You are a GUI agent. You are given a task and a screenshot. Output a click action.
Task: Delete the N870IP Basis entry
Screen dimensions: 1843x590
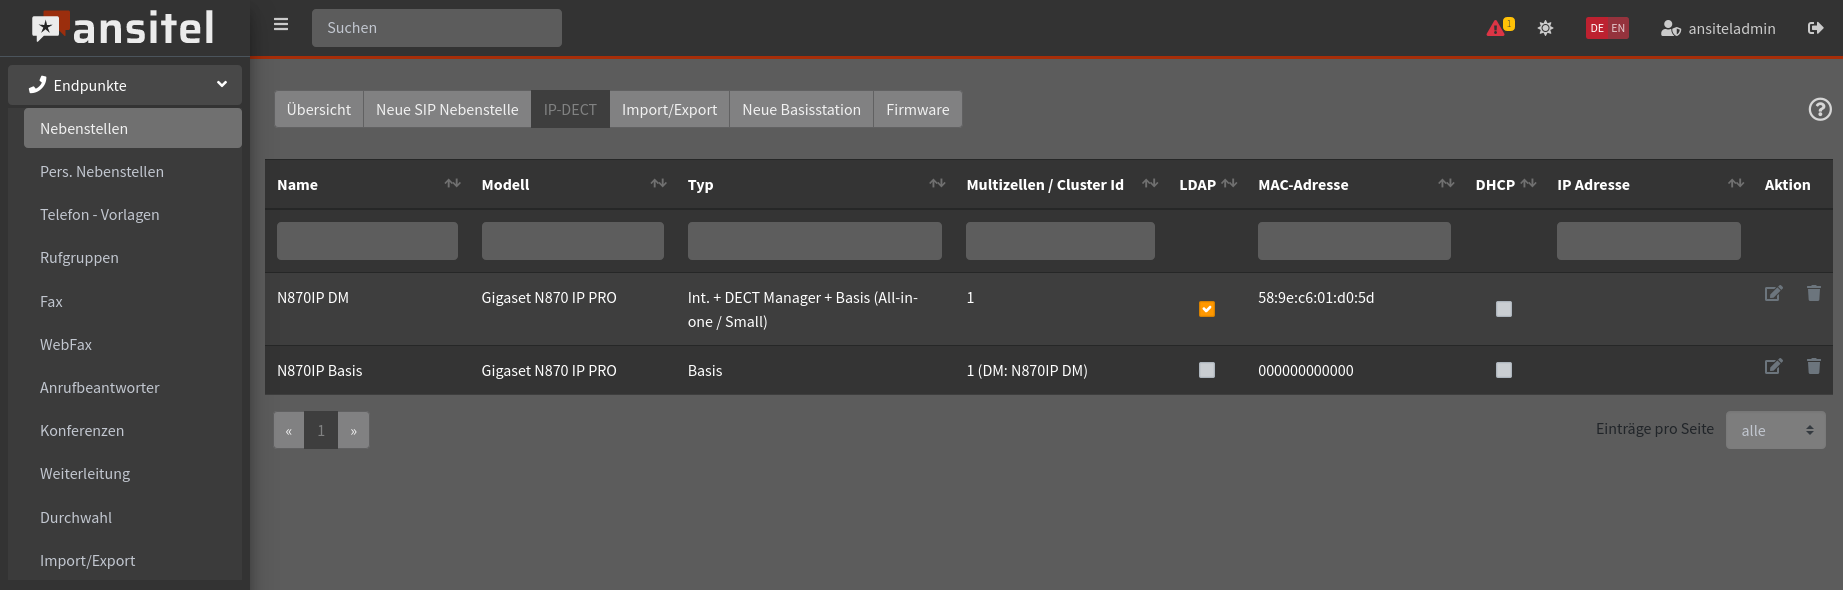point(1813,367)
